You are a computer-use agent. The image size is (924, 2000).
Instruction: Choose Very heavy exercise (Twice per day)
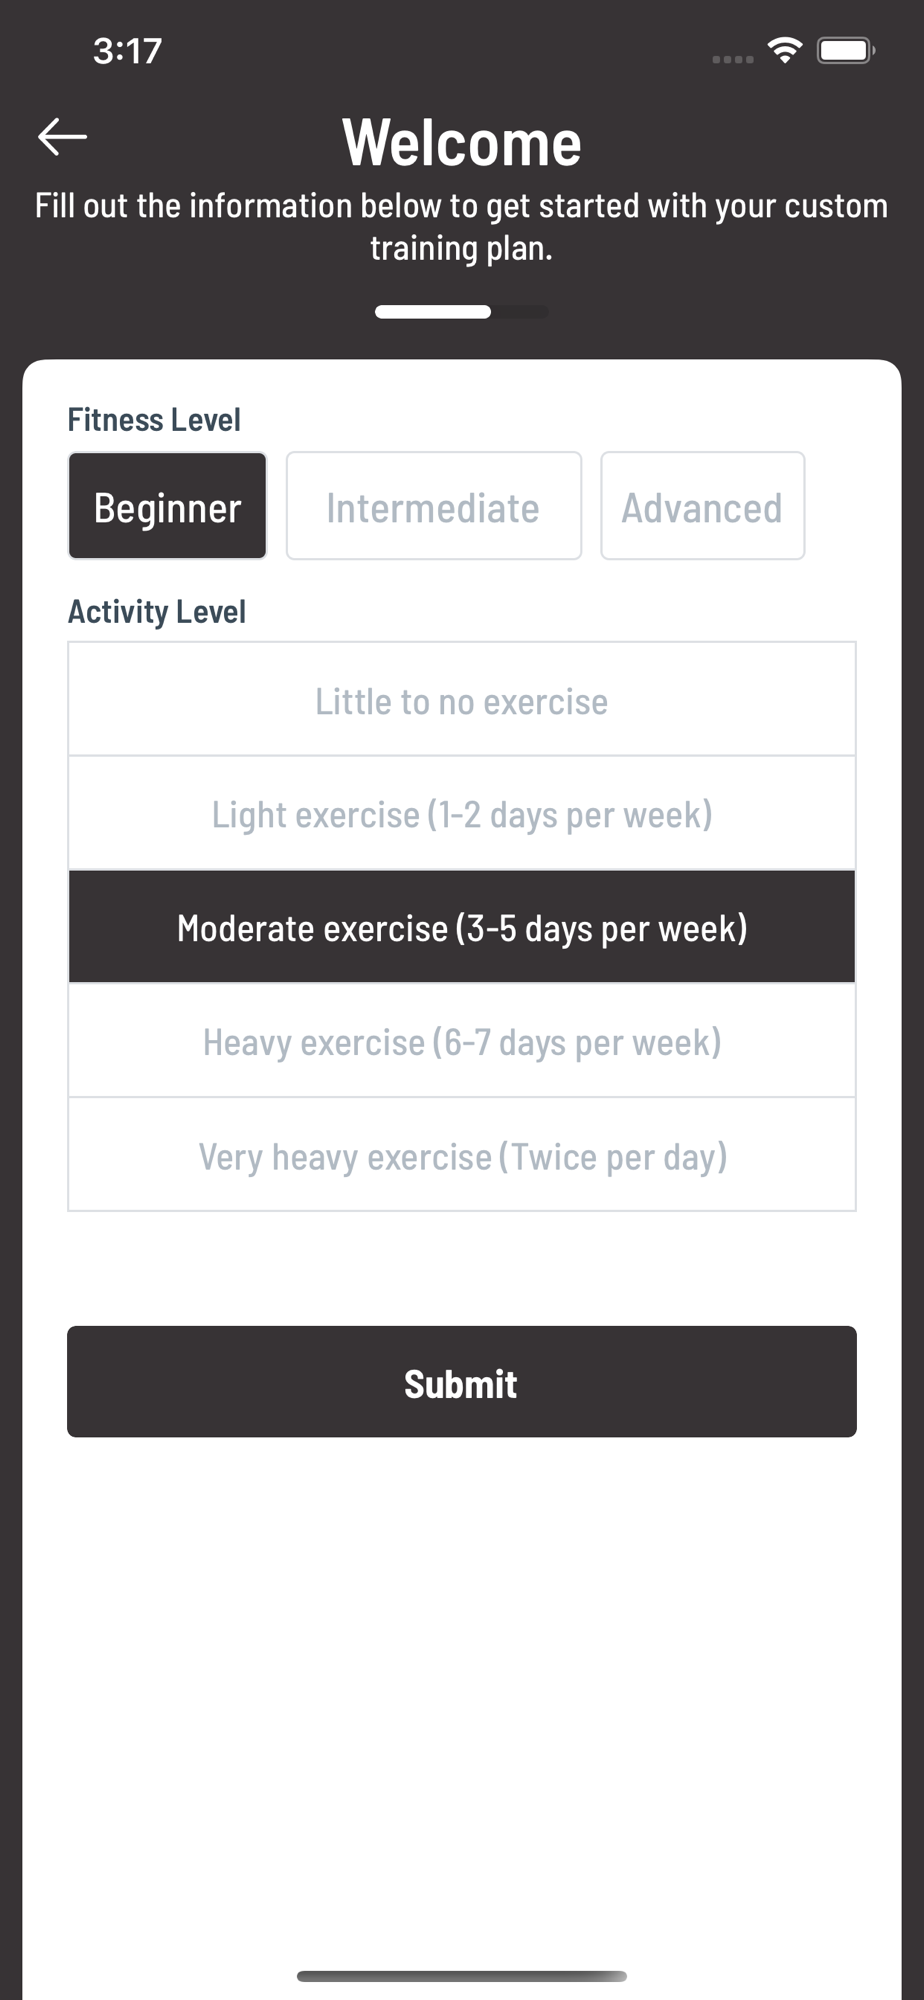pos(462,1155)
